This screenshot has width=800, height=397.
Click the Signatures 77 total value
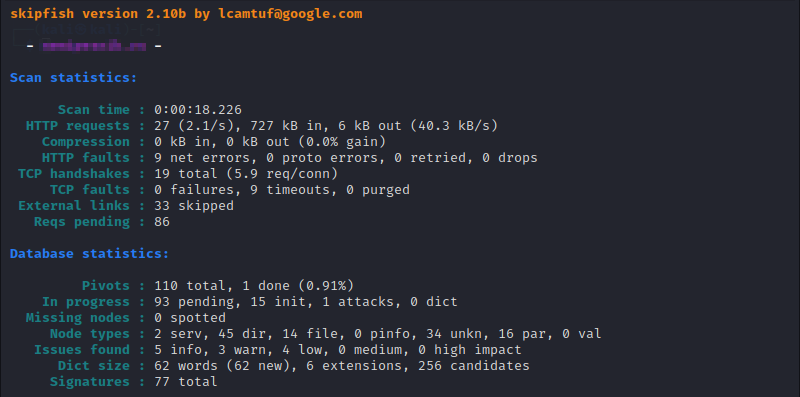click(186, 382)
